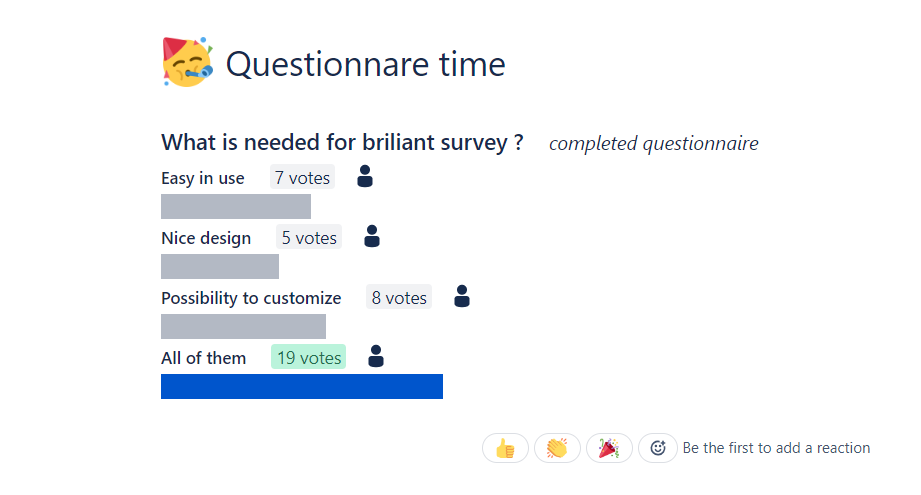This screenshot has width=921, height=495.
Task: Click the 8 votes badge
Action: (x=399, y=297)
